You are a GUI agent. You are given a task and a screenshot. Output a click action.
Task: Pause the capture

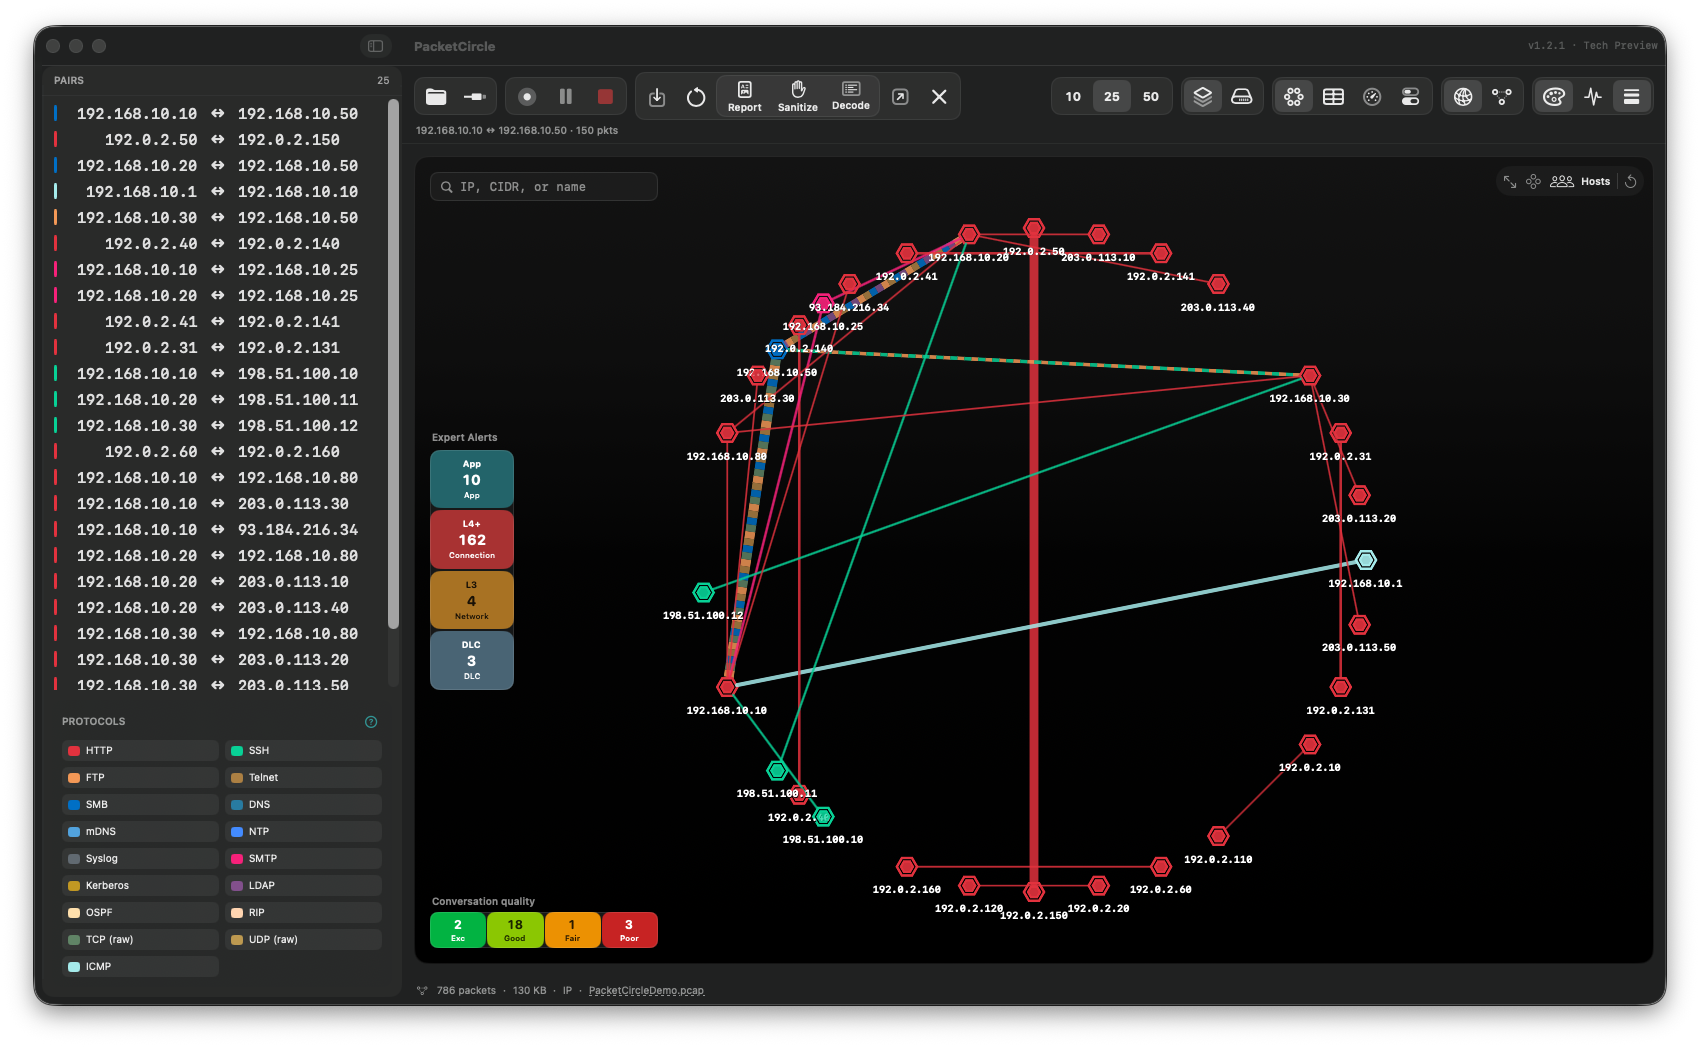pos(566,97)
